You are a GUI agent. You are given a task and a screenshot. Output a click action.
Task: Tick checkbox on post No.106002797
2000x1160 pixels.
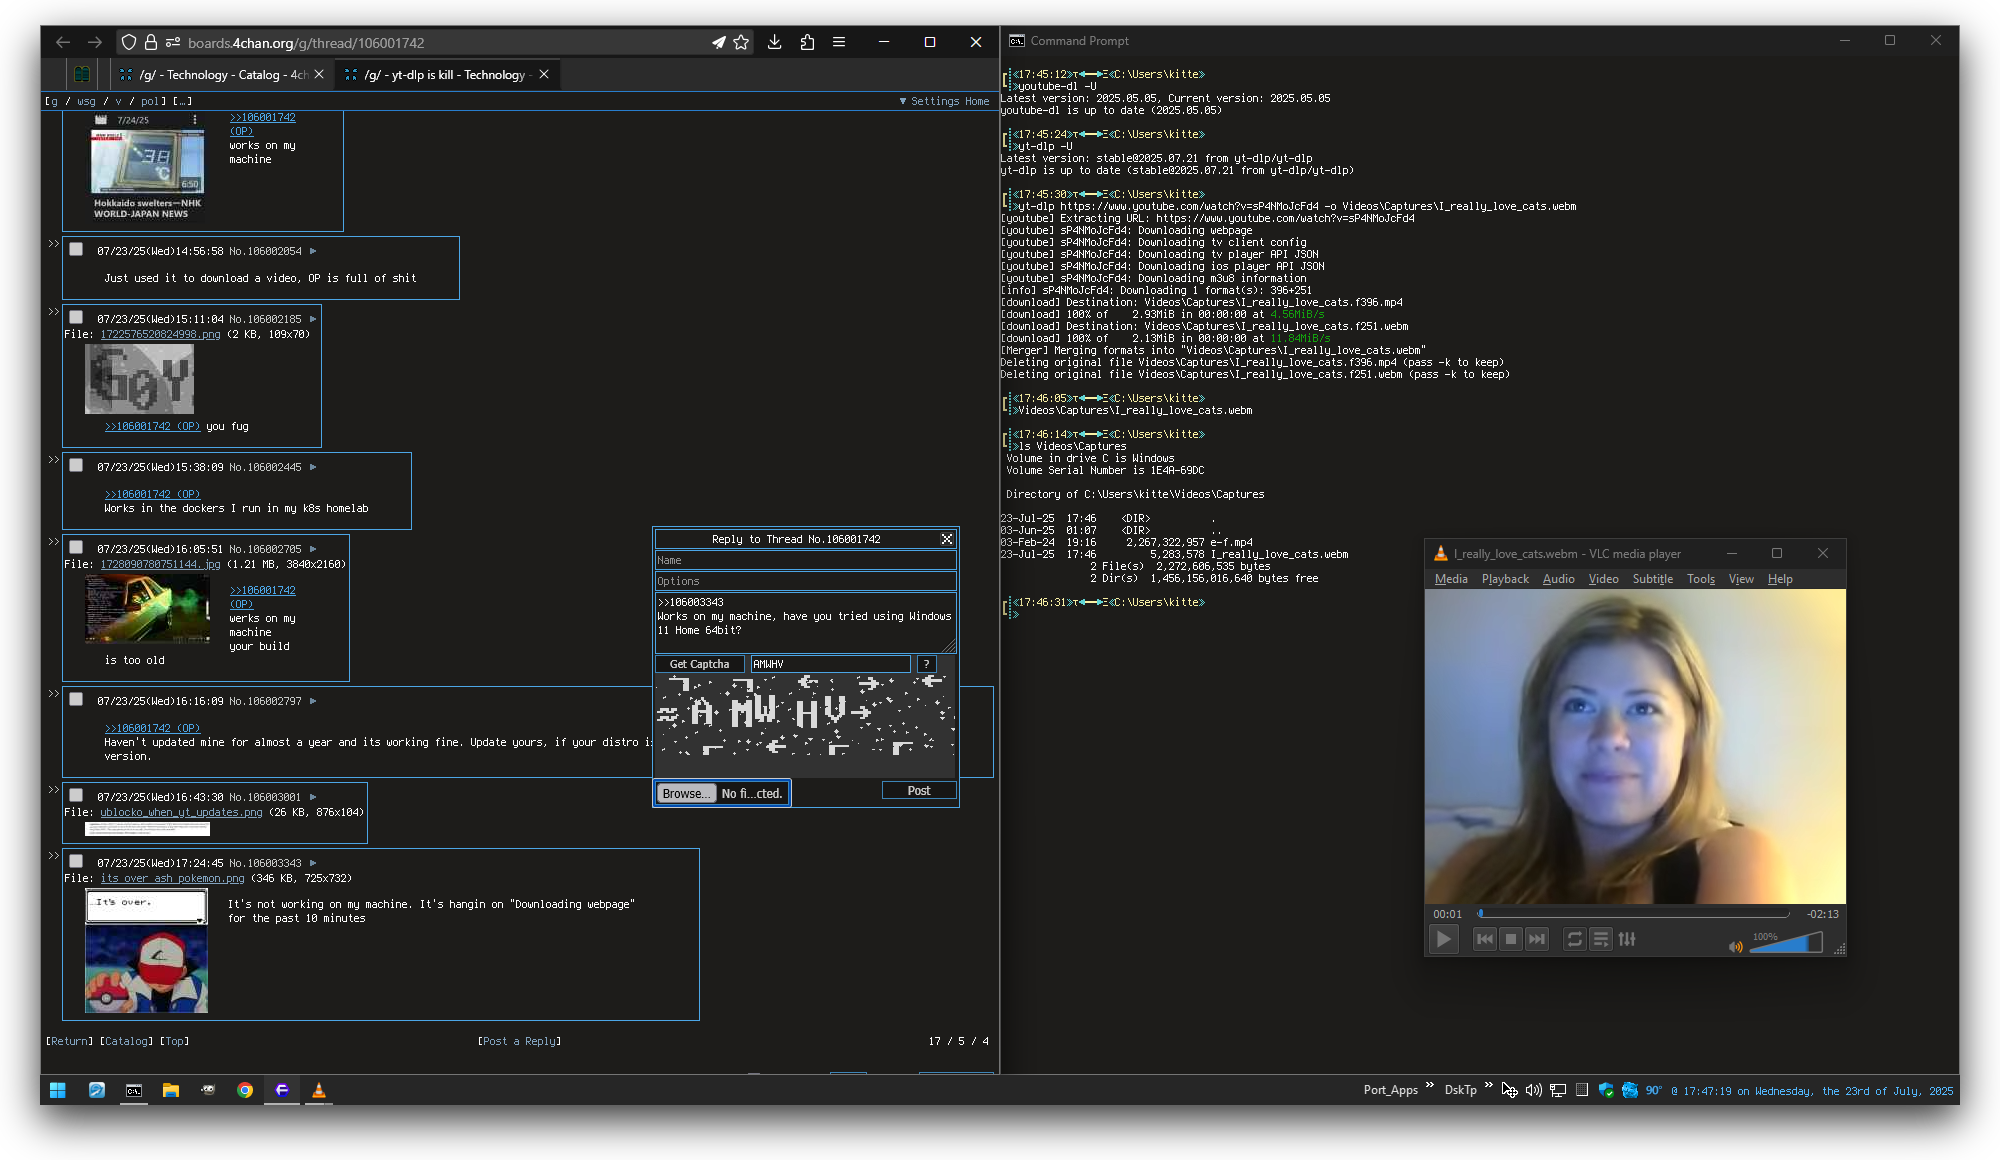pos(76,700)
